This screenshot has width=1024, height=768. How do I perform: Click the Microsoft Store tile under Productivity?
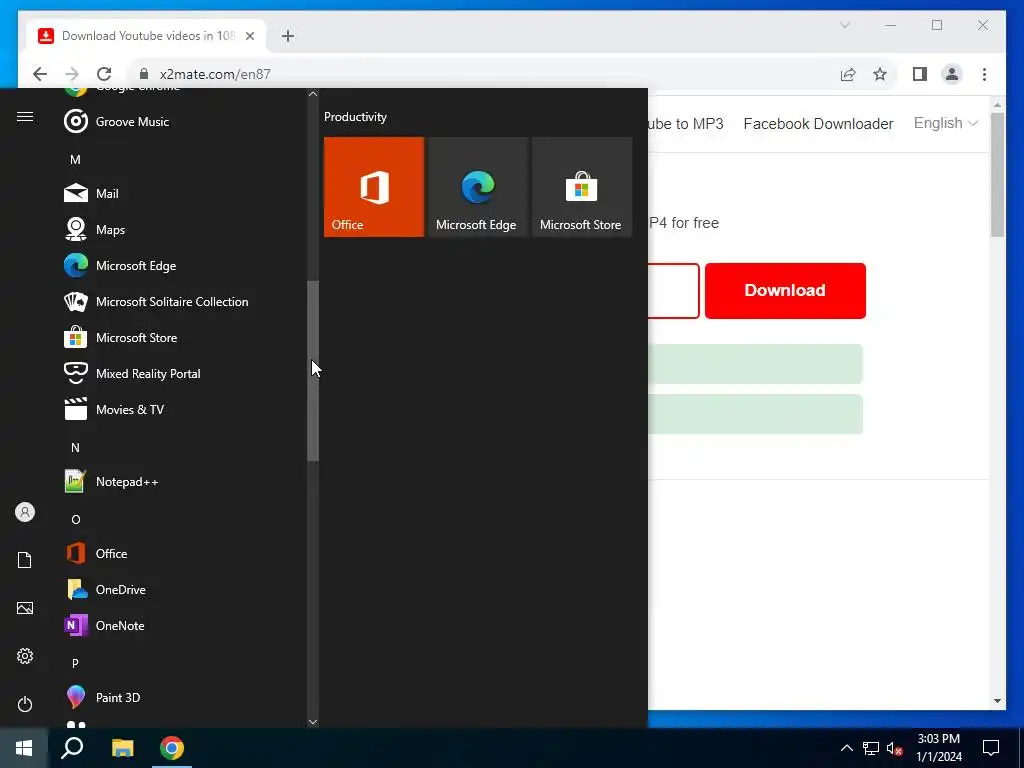[582, 187]
